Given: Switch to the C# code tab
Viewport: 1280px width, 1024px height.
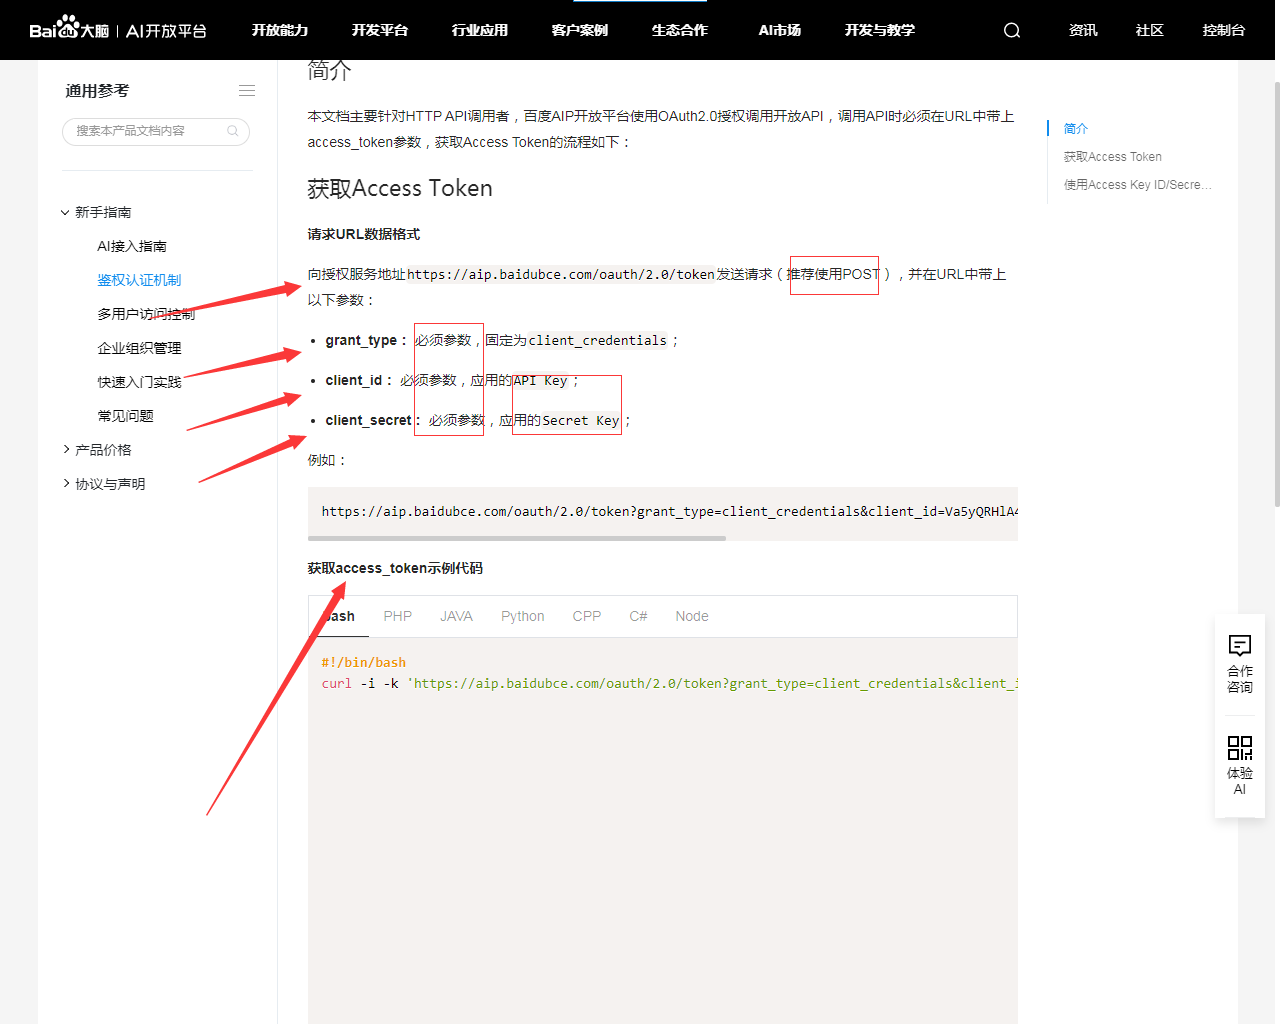Looking at the screenshot, I should coord(638,616).
